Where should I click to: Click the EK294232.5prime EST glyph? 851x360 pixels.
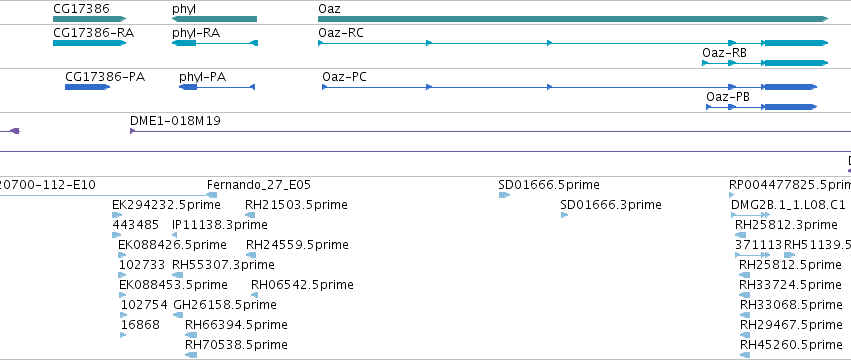click(x=117, y=215)
